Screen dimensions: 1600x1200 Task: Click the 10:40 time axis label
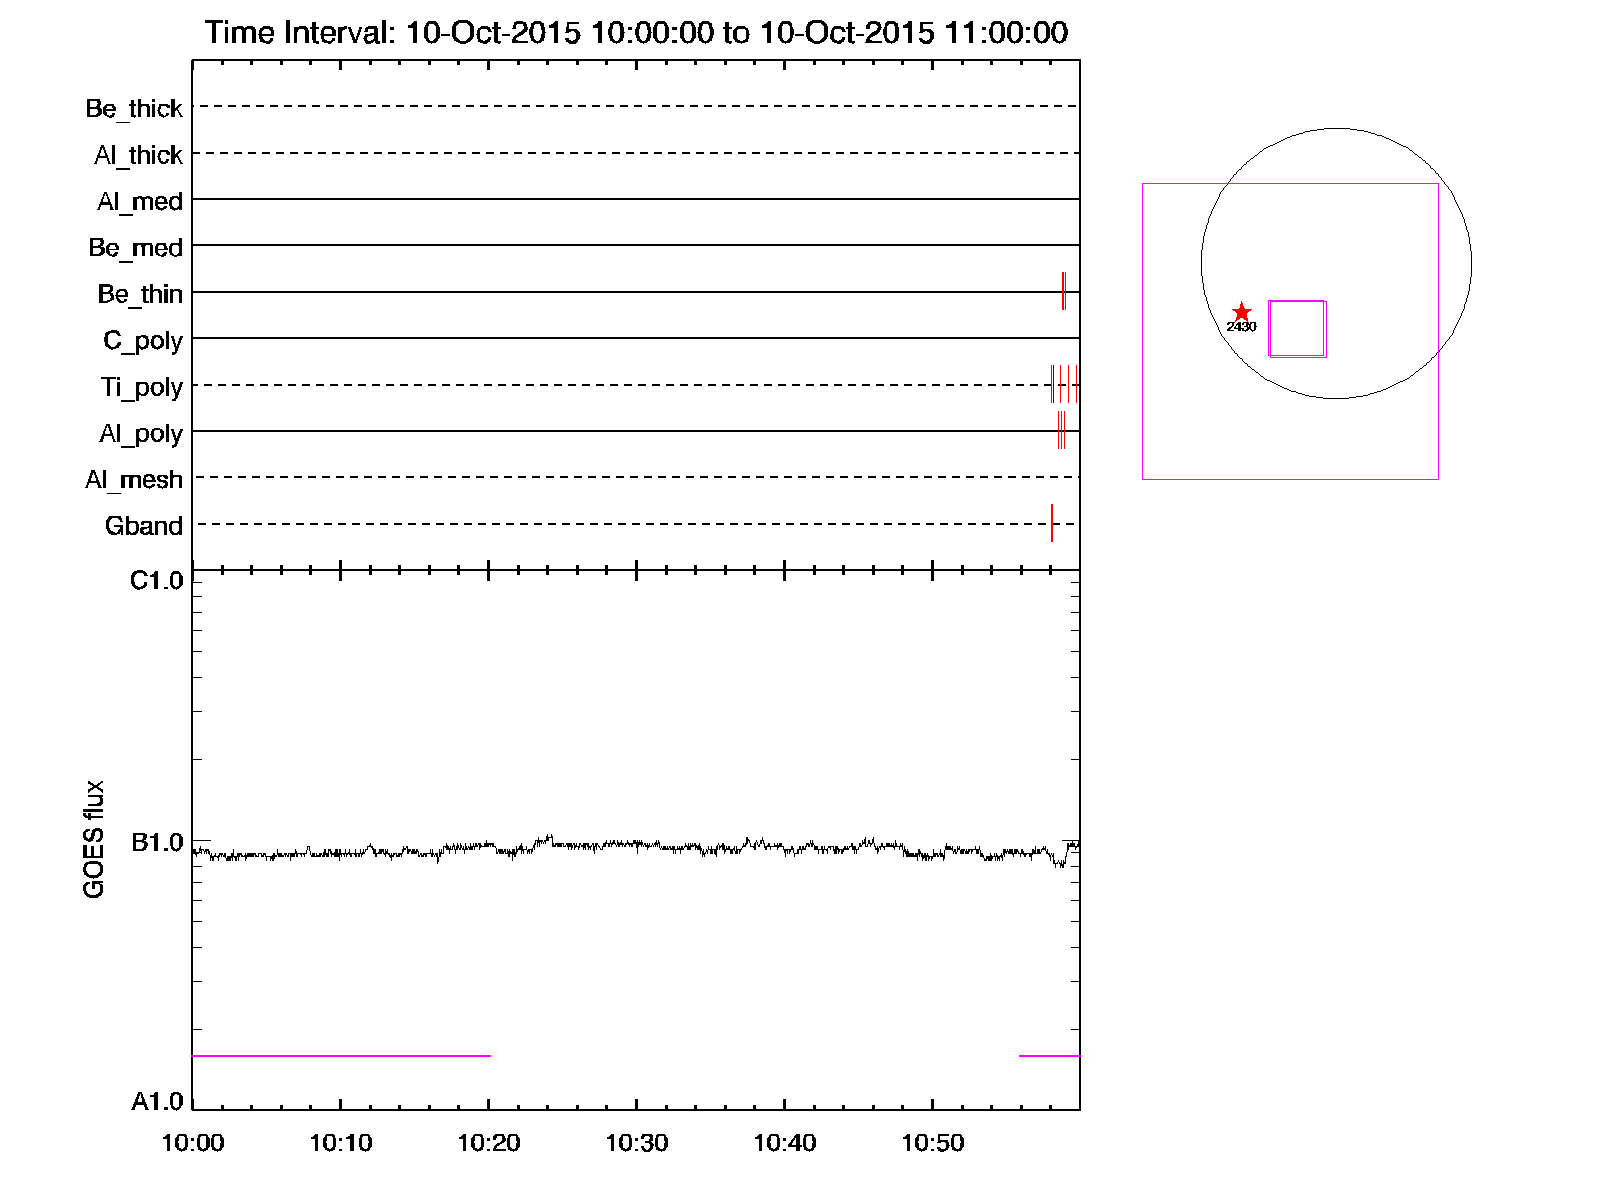785,1143
